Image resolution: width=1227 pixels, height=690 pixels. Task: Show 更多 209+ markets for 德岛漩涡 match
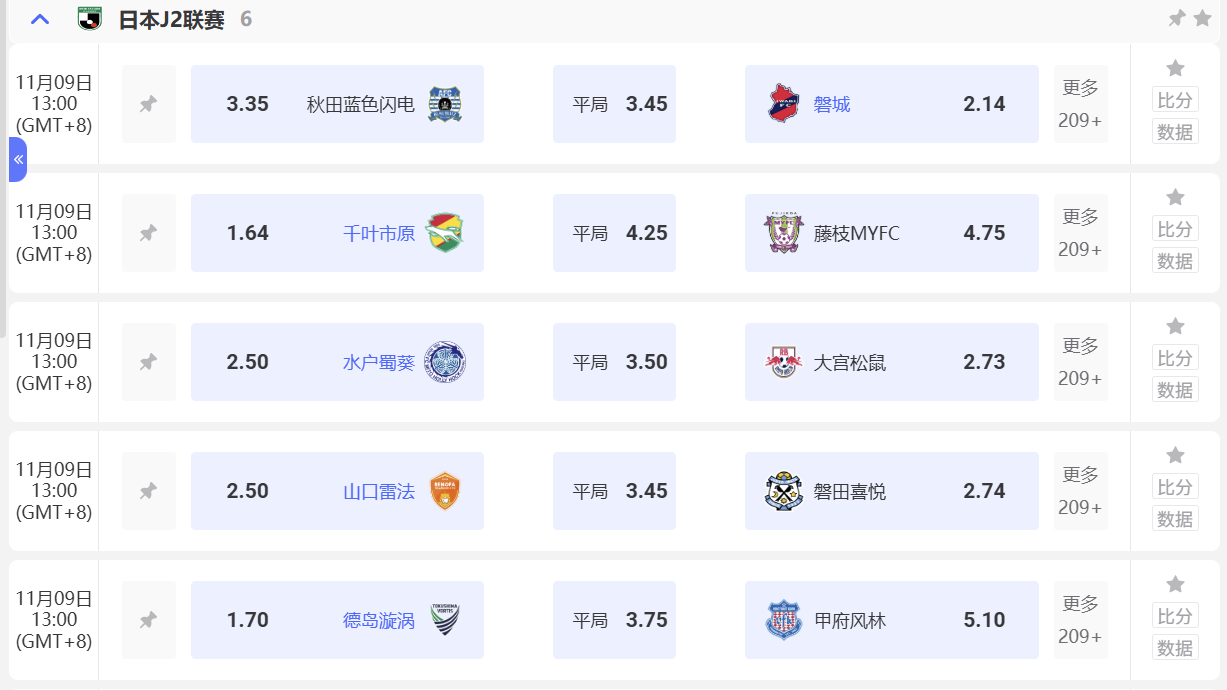[x=1080, y=620]
